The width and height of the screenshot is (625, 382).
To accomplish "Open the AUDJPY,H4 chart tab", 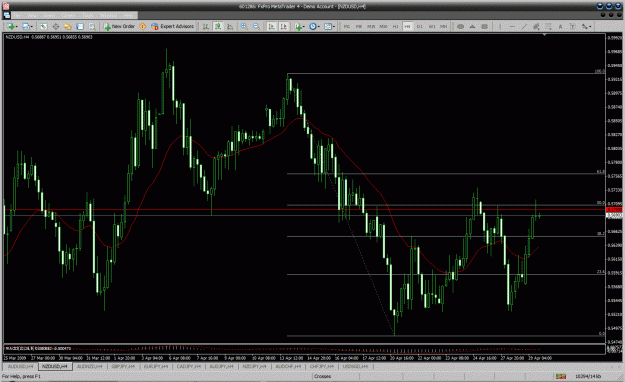I will coord(222,366).
